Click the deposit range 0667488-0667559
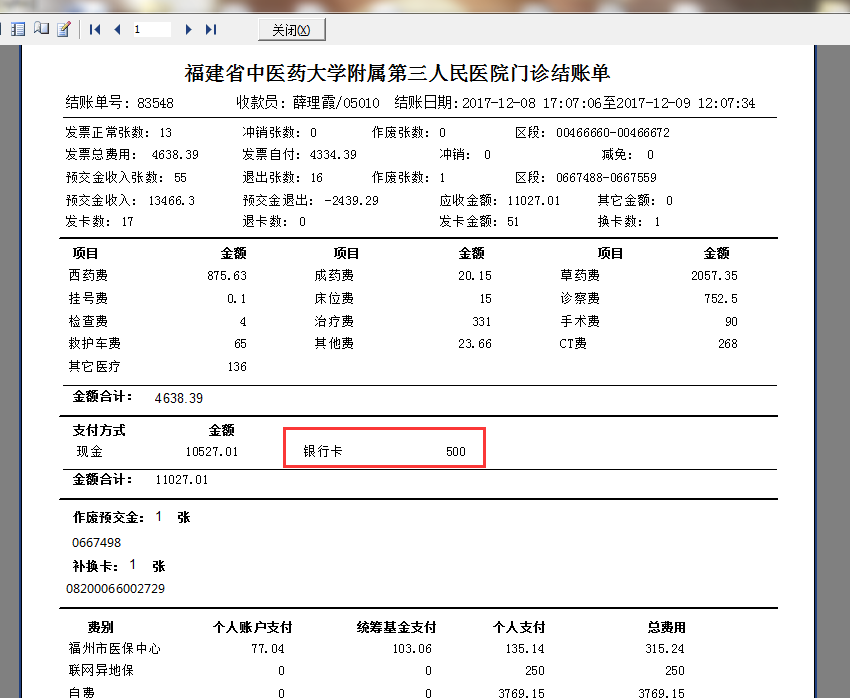This screenshot has height=698, width=850. pyautogui.click(x=606, y=178)
